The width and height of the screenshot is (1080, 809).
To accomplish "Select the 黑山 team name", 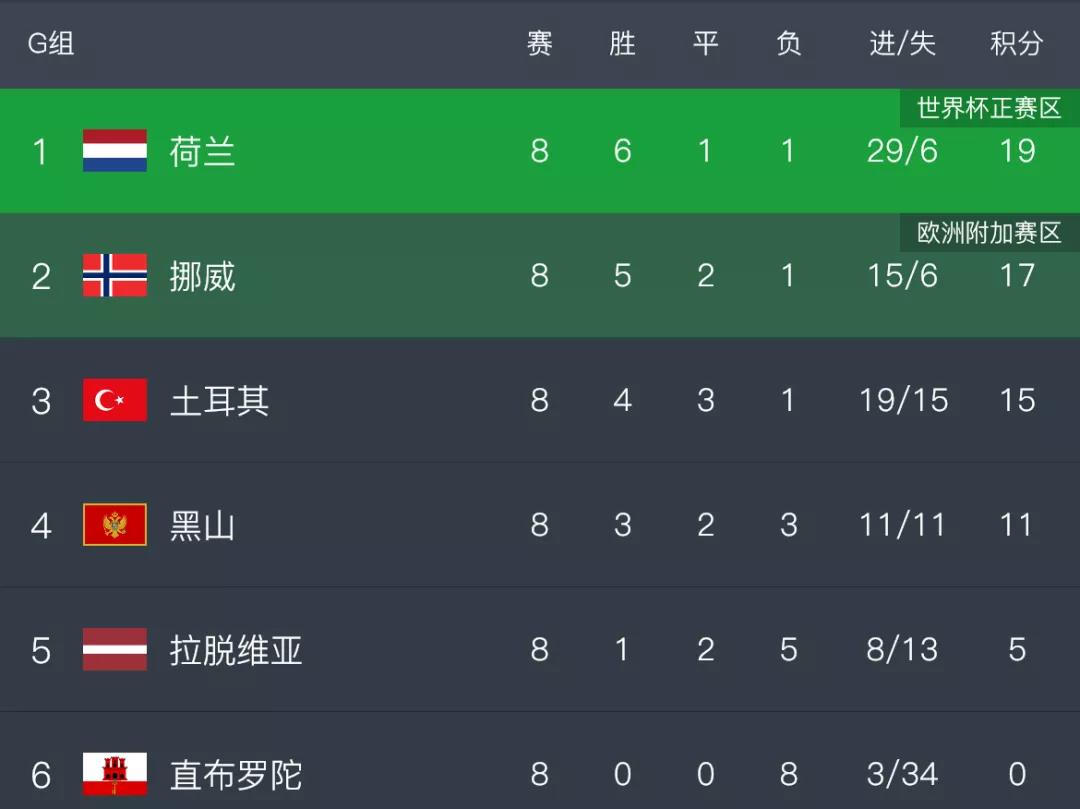I will point(202,525).
